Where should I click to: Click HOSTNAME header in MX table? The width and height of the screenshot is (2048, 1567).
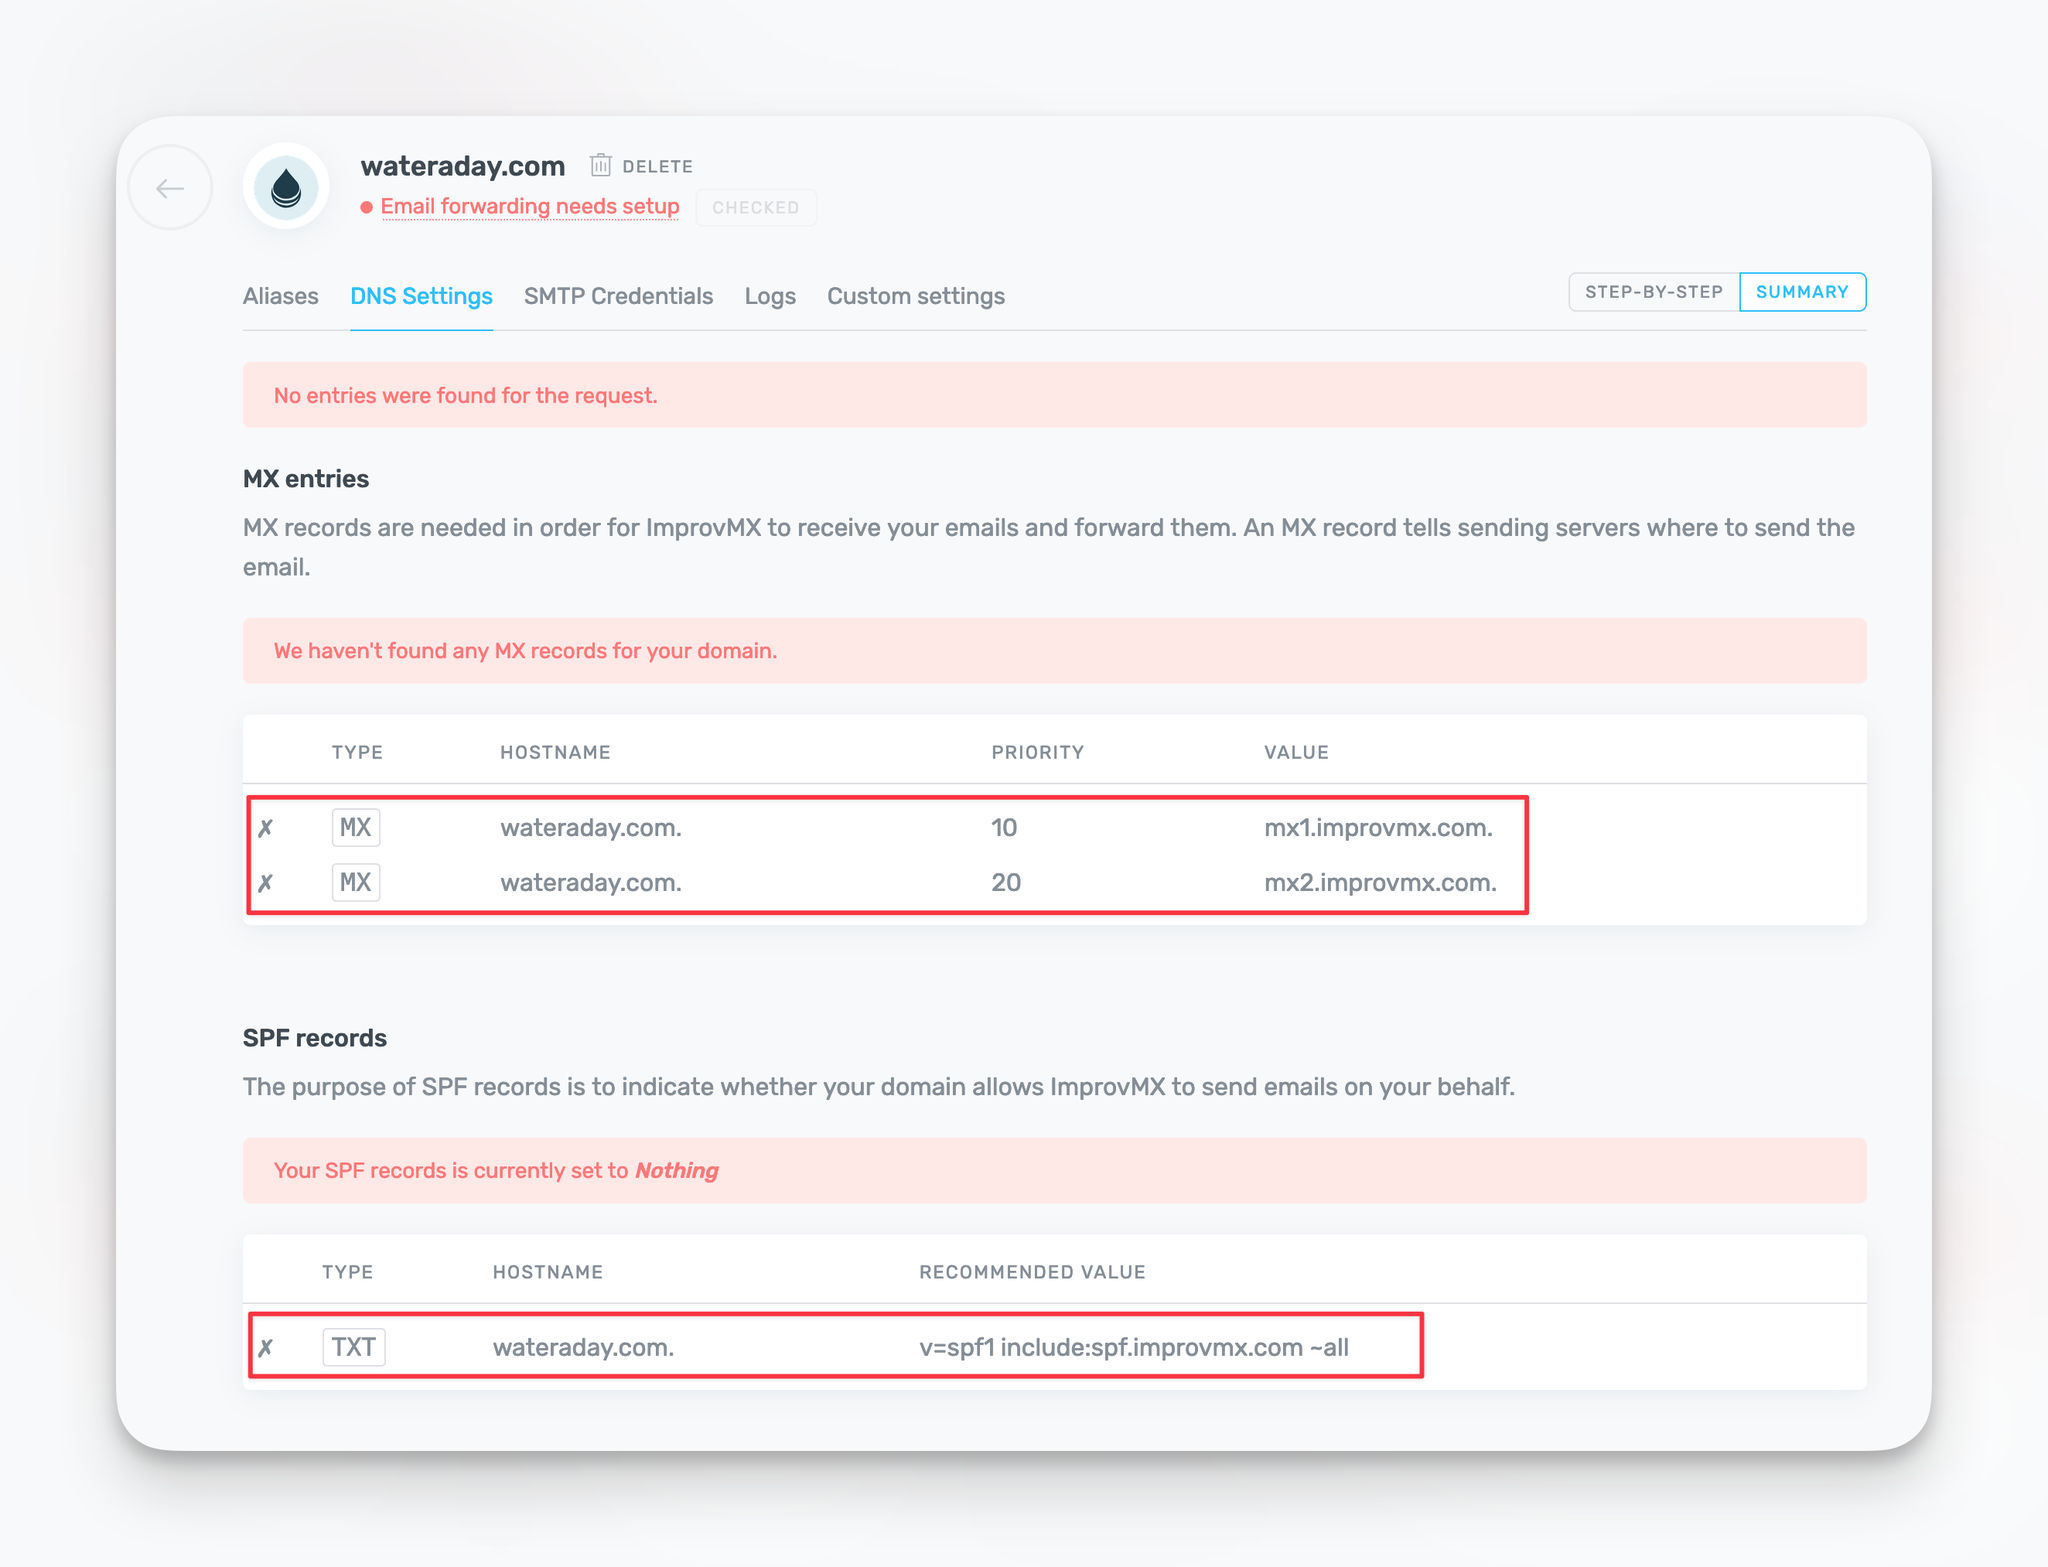coord(555,753)
